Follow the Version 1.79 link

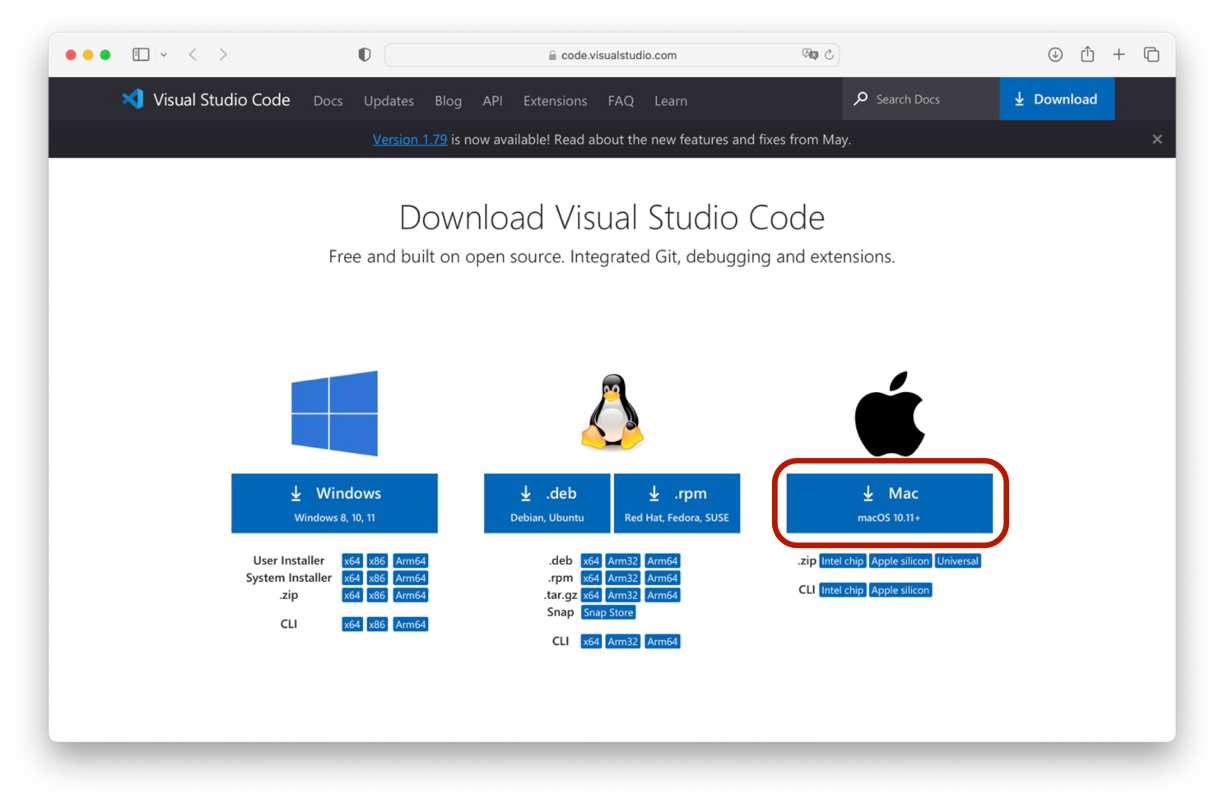410,139
